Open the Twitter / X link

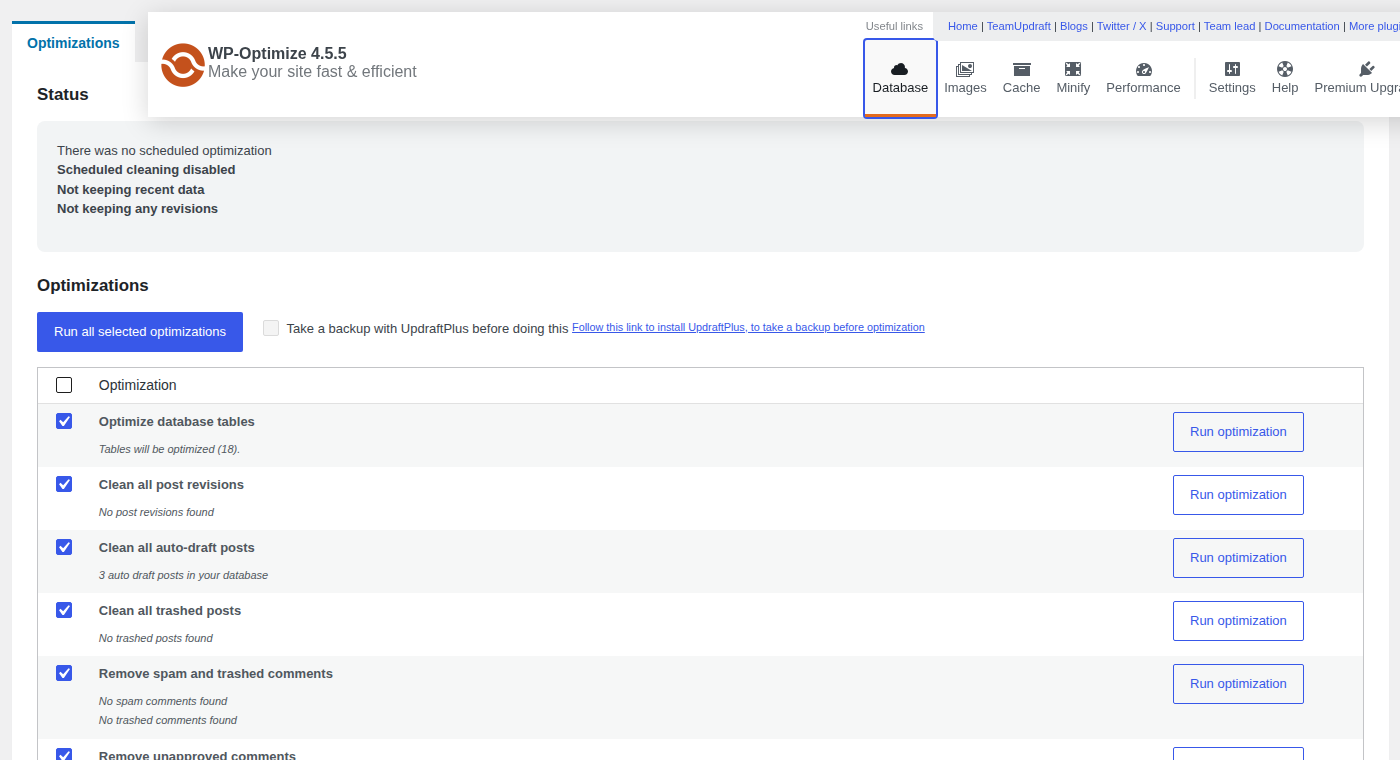click(x=1121, y=26)
